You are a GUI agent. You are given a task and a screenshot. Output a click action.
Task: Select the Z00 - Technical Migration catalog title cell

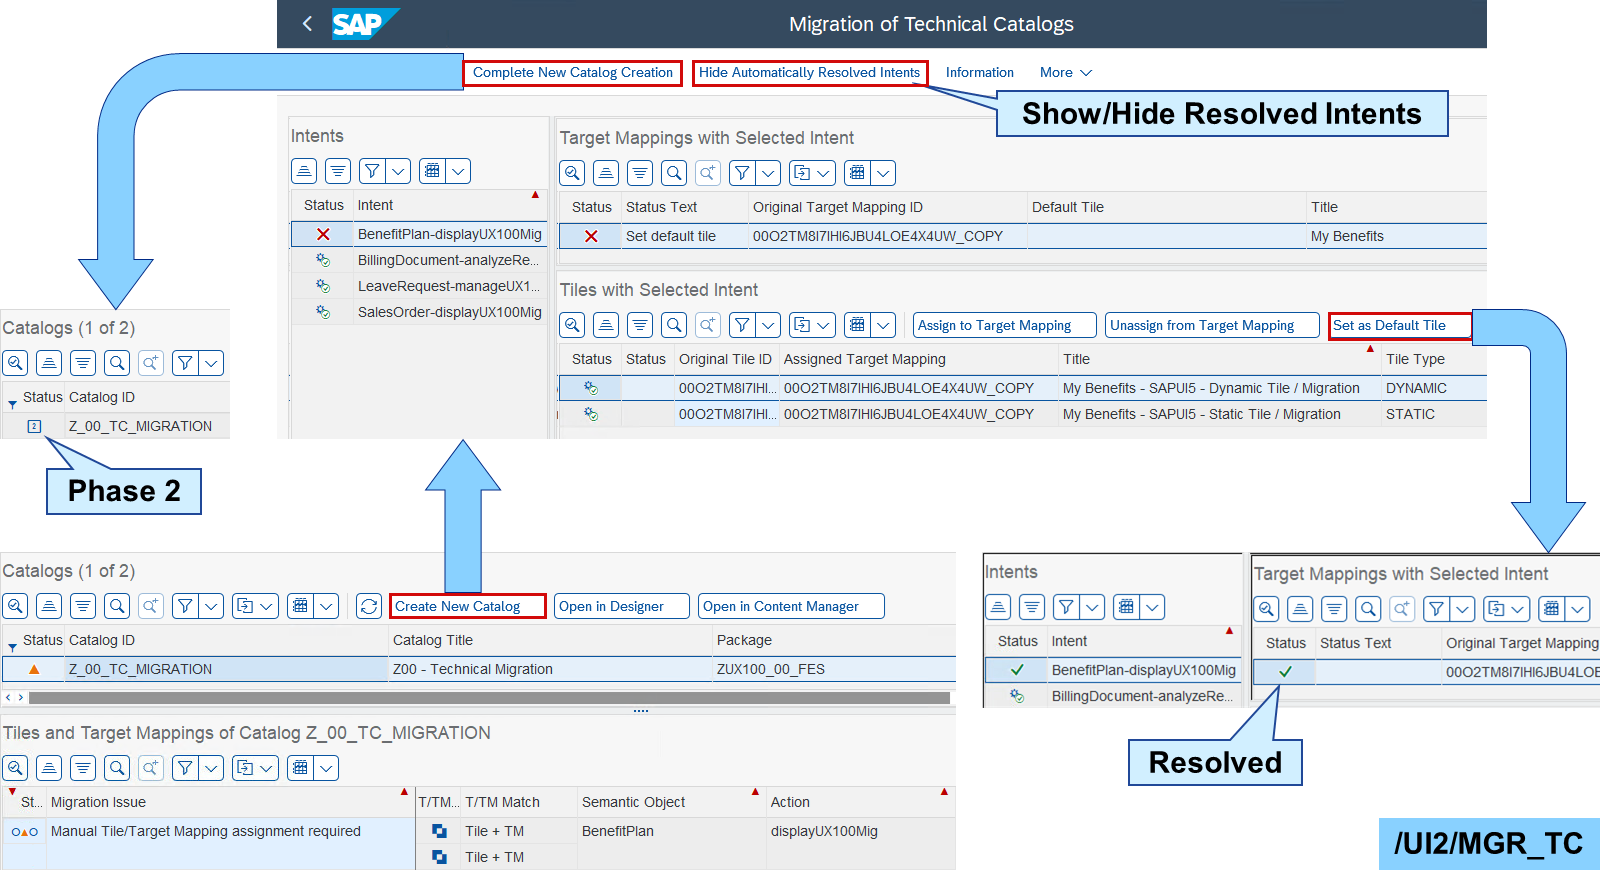coord(549,669)
